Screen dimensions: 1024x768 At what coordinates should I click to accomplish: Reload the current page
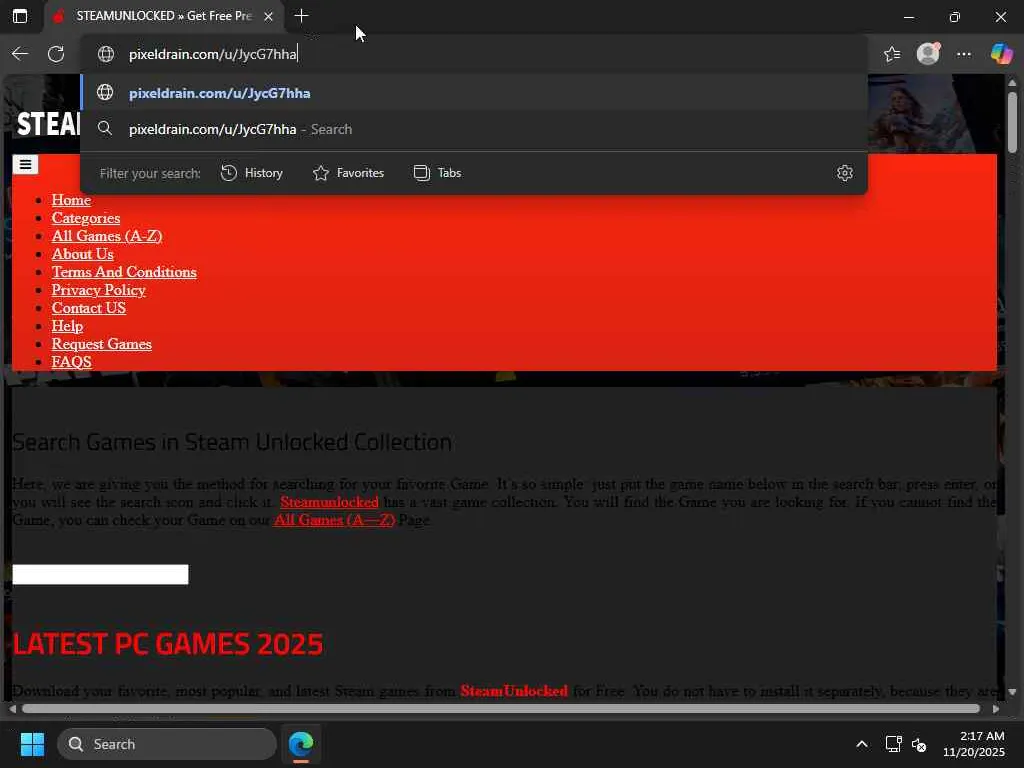click(x=56, y=54)
